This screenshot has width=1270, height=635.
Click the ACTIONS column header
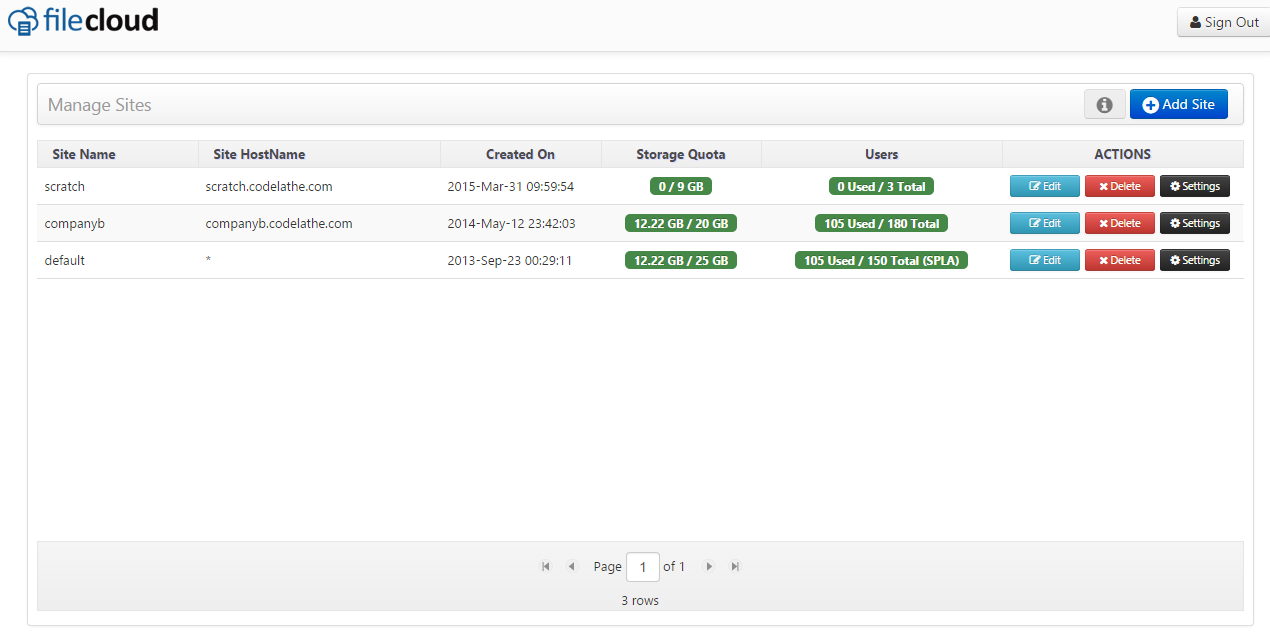coord(1123,154)
